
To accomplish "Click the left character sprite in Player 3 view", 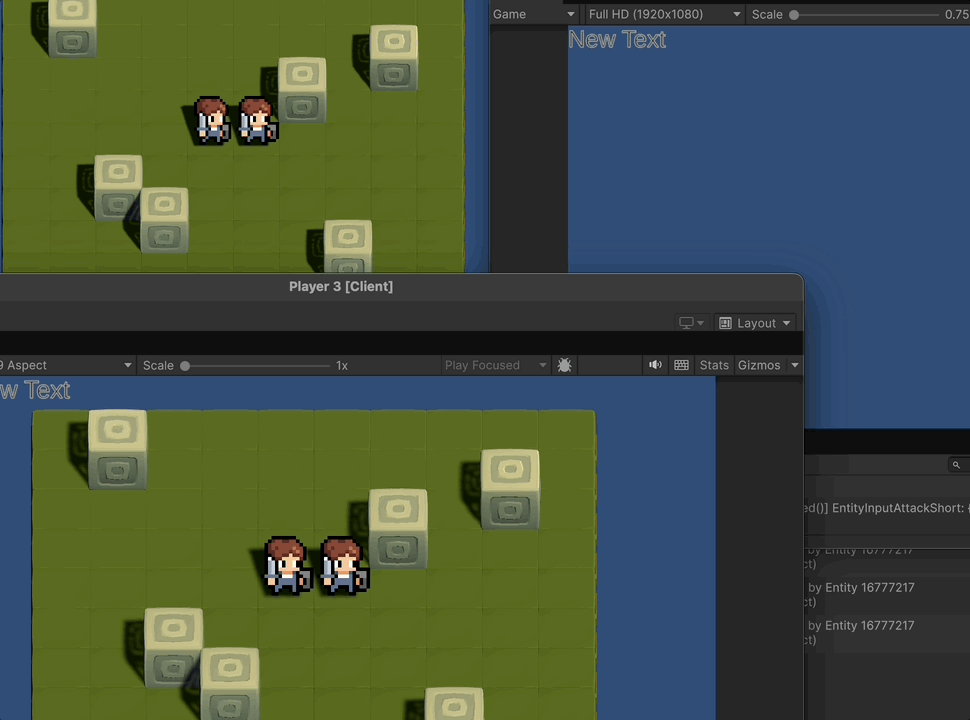I will (286, 565).
